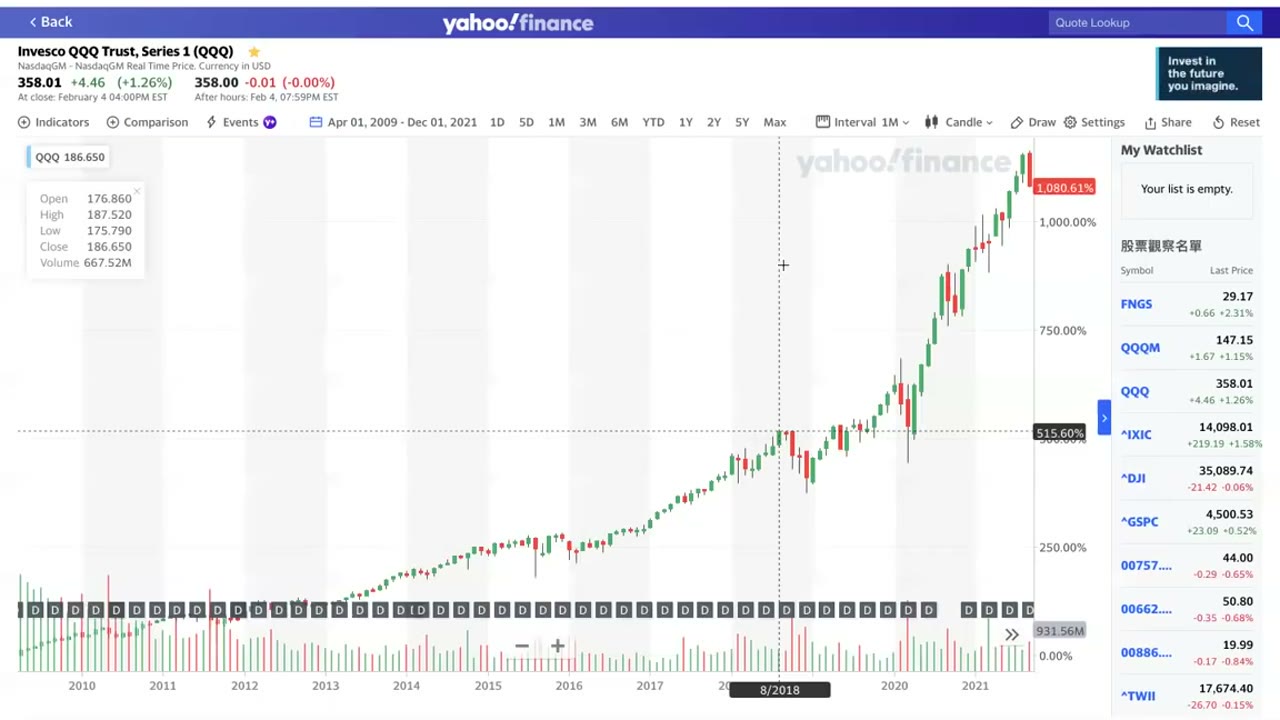Open the QQQM watchlist symbol
This screenshot has height=720, width=1280.
click(1140, 348)
